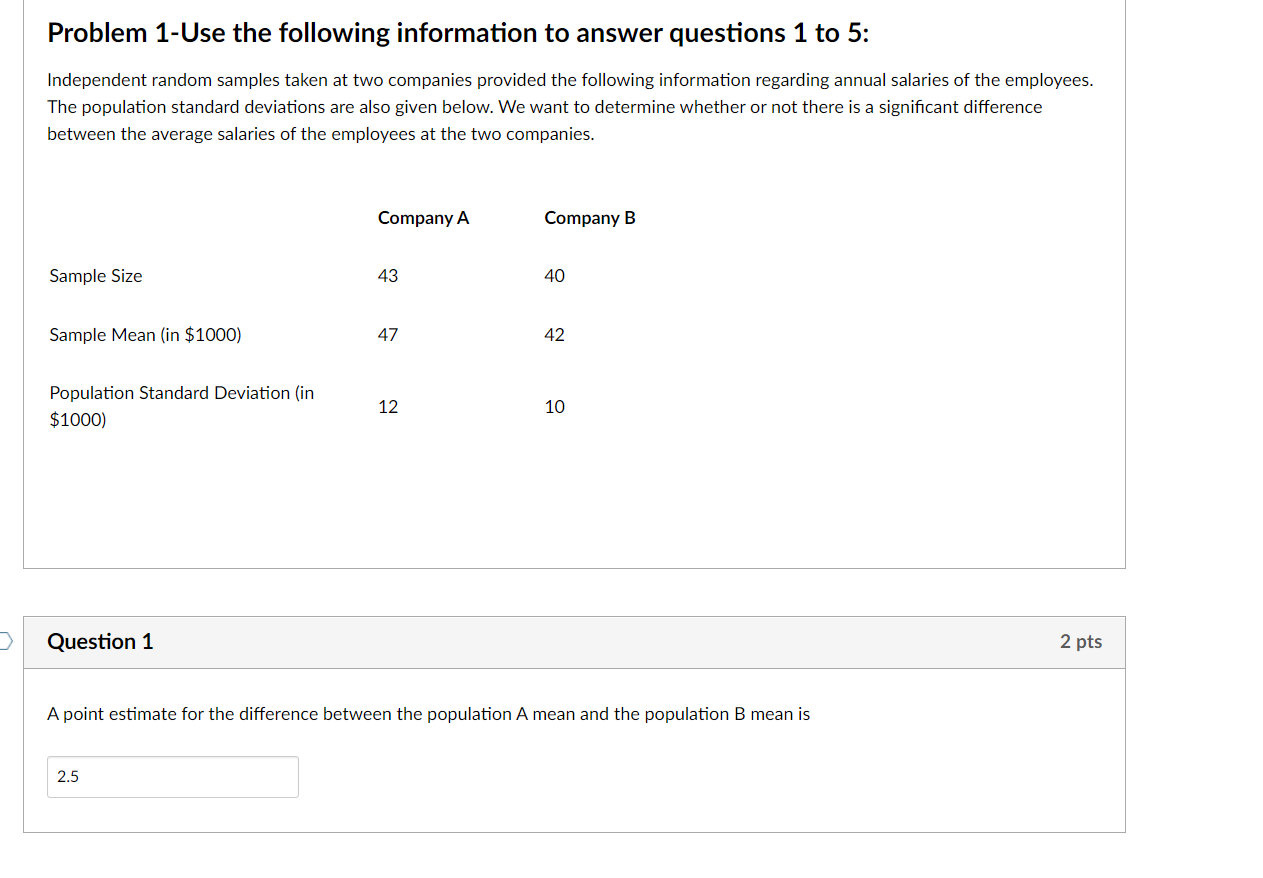Click the Population Standard Deviation label

click(180, 405)
